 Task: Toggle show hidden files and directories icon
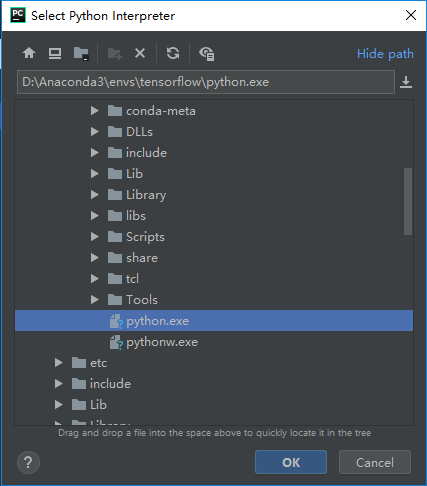click(x=207, y=54)
